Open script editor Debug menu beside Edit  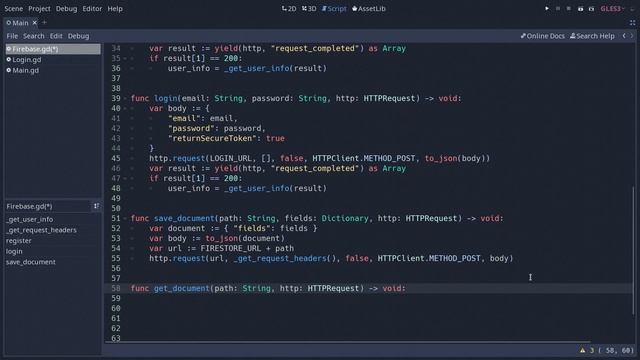click(x=78, y=36)
